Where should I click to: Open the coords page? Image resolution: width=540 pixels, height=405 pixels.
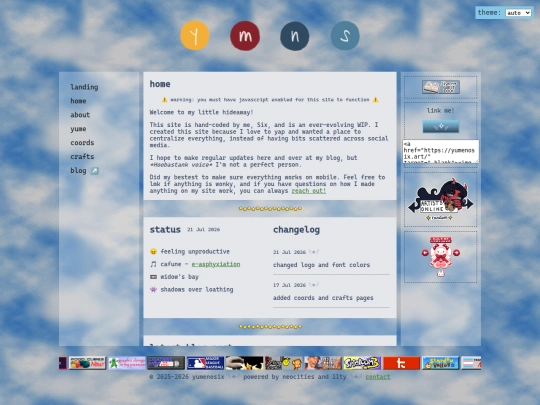[82, 143]
